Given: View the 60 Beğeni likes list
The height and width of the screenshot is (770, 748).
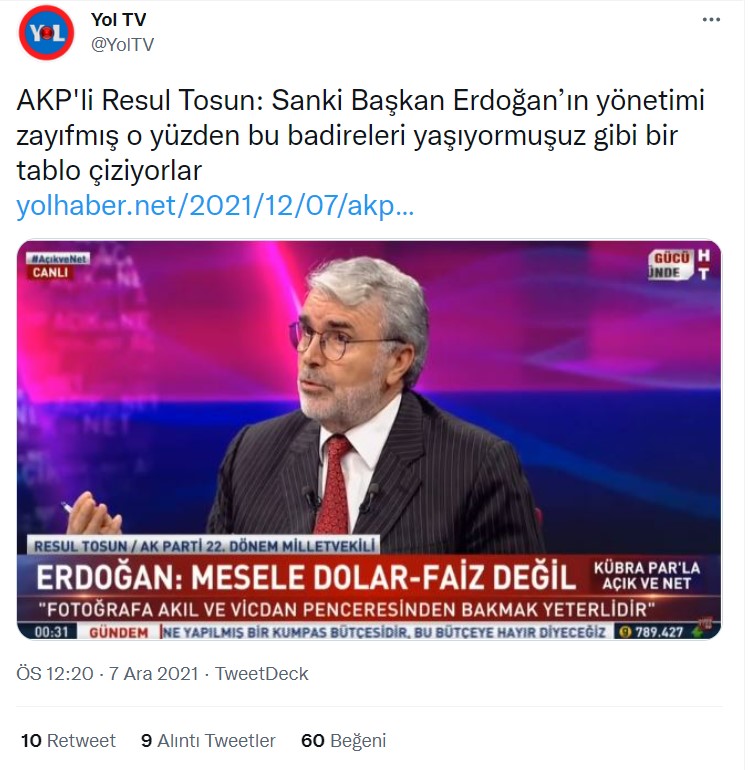Looking at the screenshot, I should click(x=343, y=741).
